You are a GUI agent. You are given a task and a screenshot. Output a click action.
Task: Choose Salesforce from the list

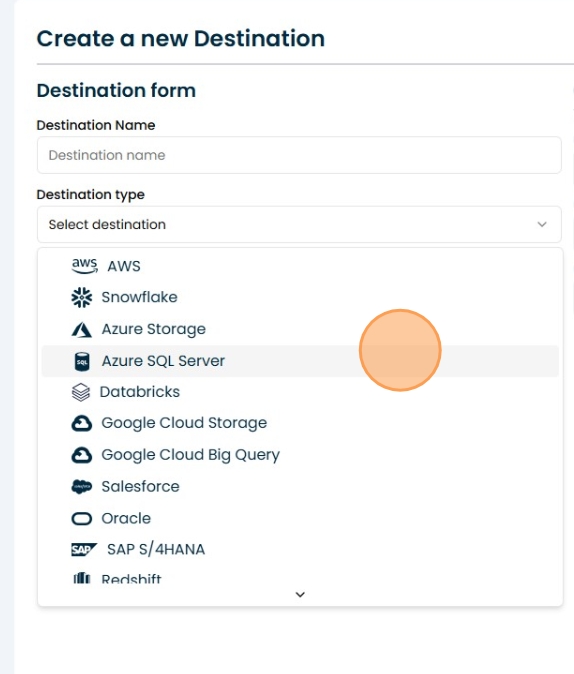click(300, 487)
